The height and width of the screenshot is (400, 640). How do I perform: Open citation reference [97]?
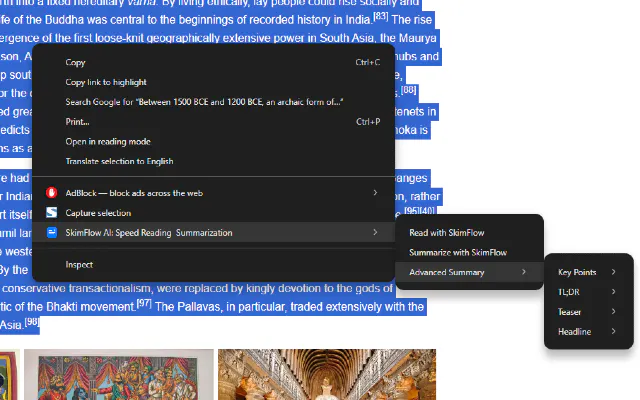coord(144,303)
